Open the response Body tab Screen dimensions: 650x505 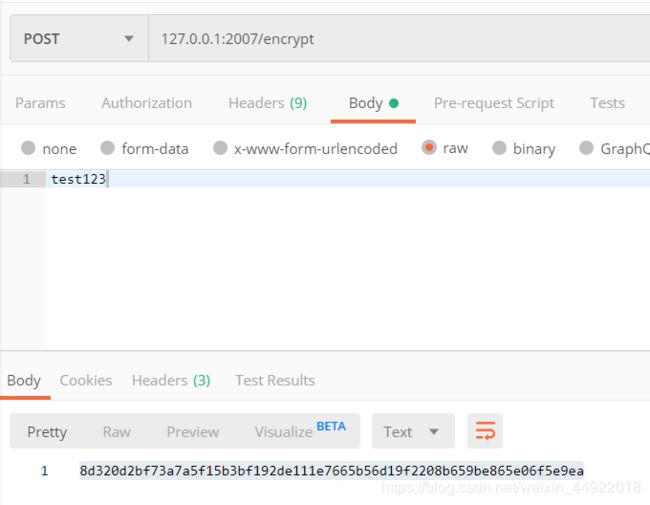click(x=24, y=380)
